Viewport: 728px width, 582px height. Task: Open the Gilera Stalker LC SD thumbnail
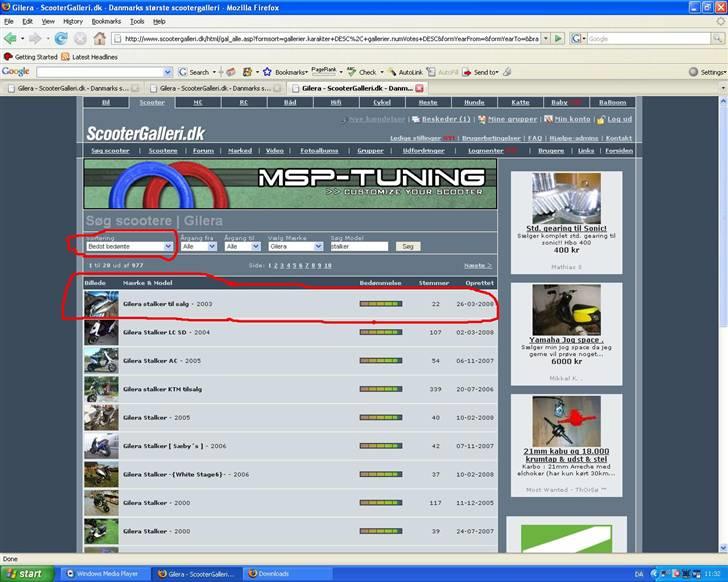(x=100, y=332)
